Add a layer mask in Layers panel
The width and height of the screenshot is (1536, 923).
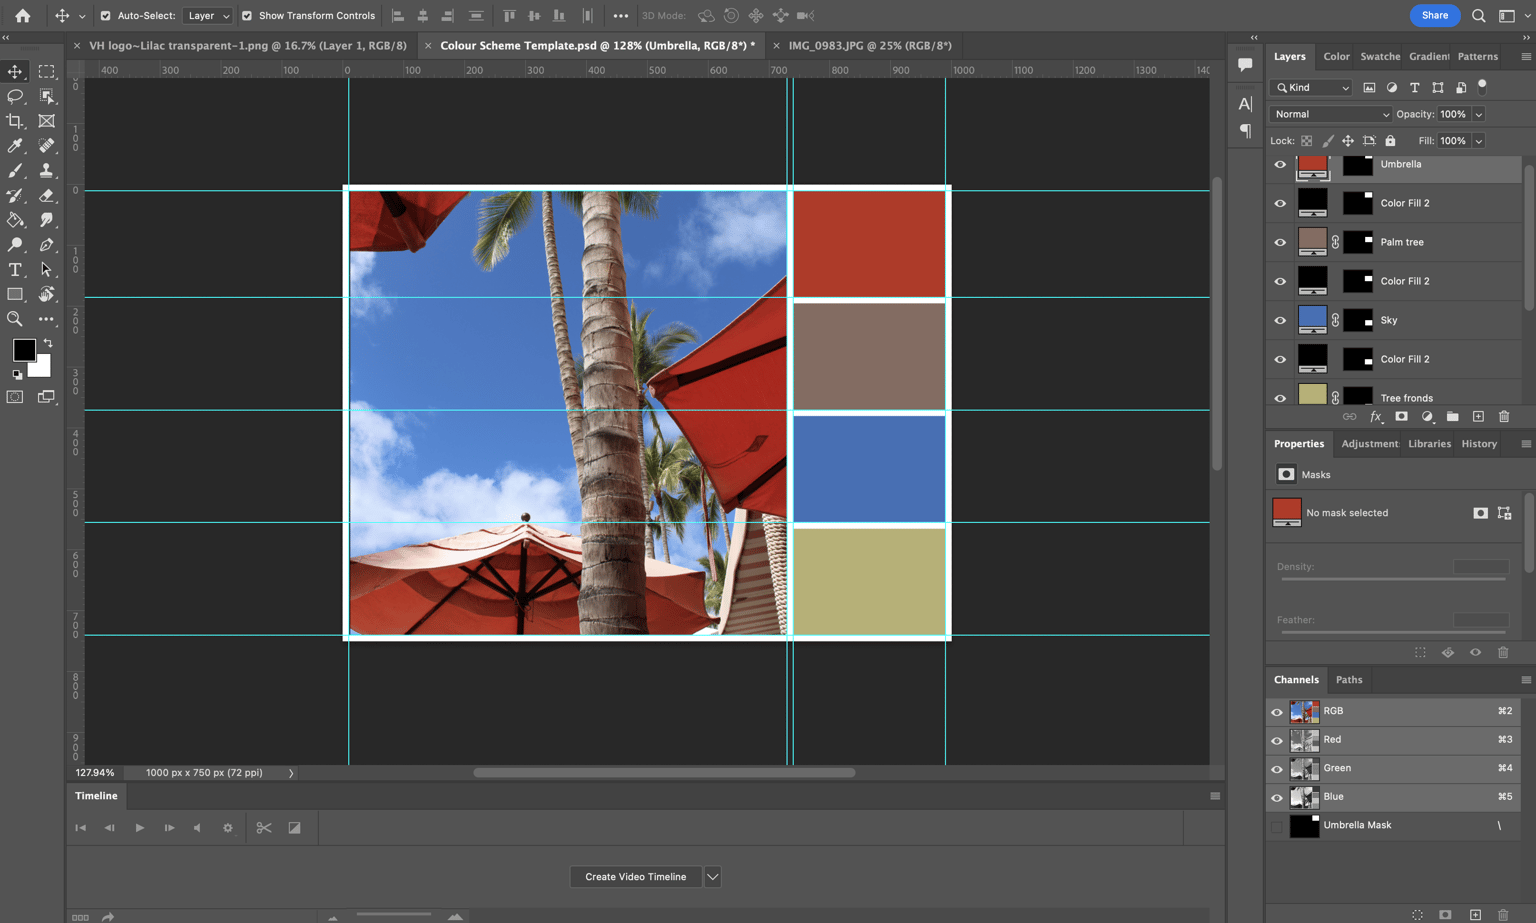point(1401,417)
